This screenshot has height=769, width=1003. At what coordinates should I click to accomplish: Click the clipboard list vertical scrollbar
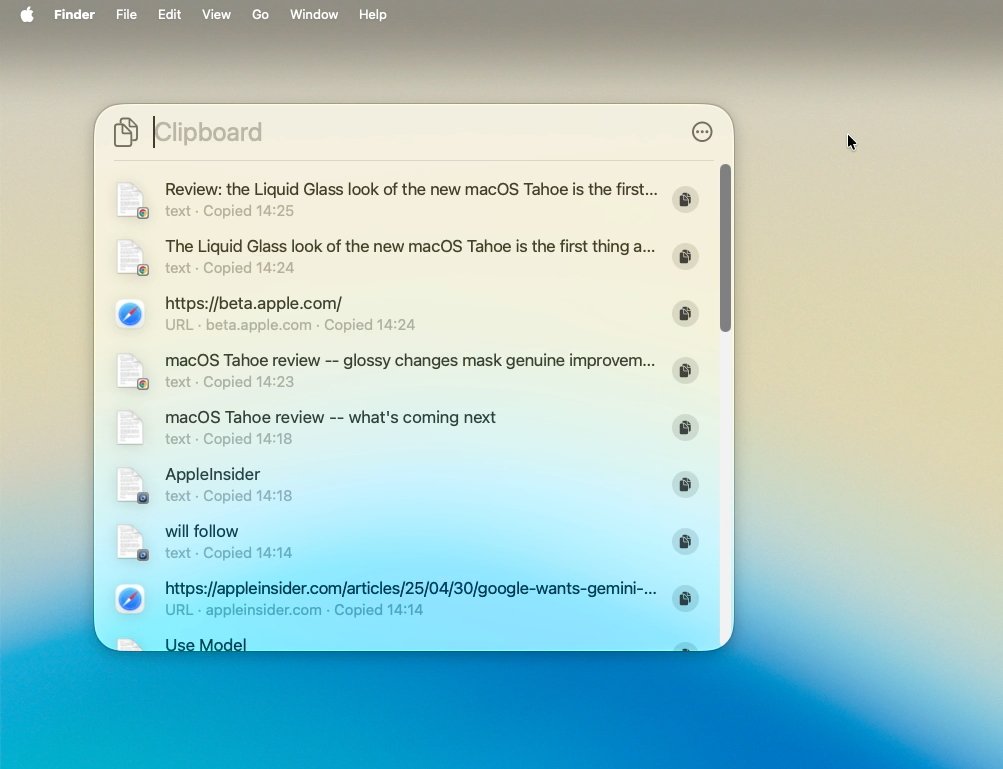pyautogui.click(x=725, y=248)
